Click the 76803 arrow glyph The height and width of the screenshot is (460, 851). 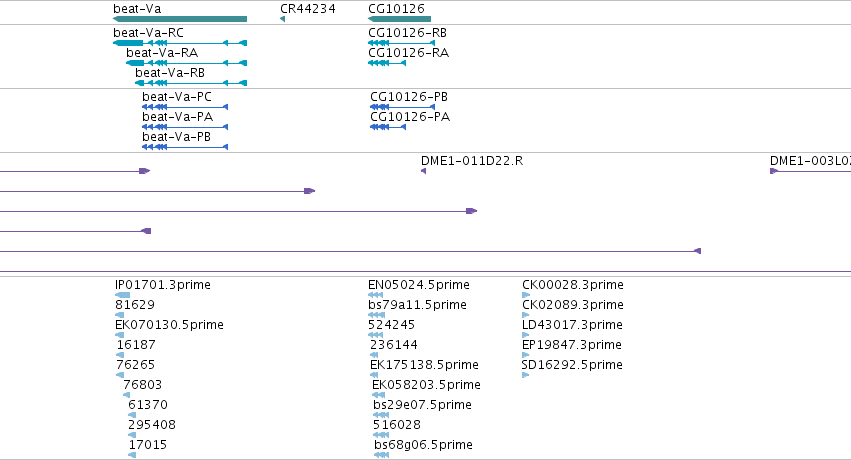pyautogui.click(x=126, y=395)
